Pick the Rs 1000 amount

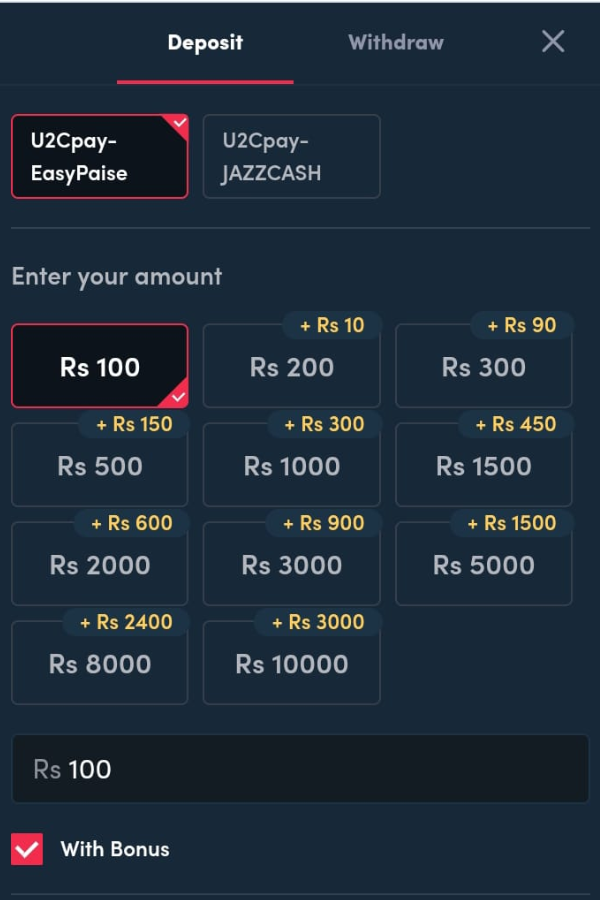coord(291,467)
